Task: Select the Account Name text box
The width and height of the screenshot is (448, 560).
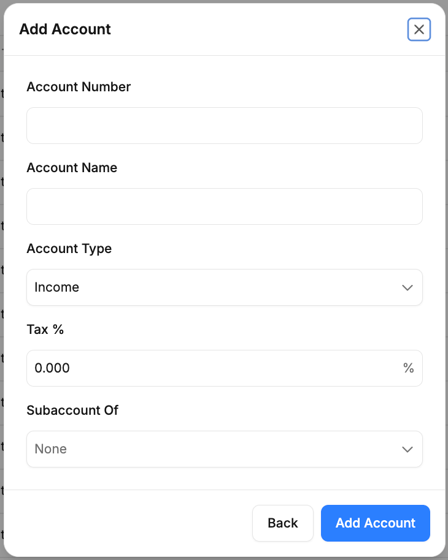Action: point(224,206)
